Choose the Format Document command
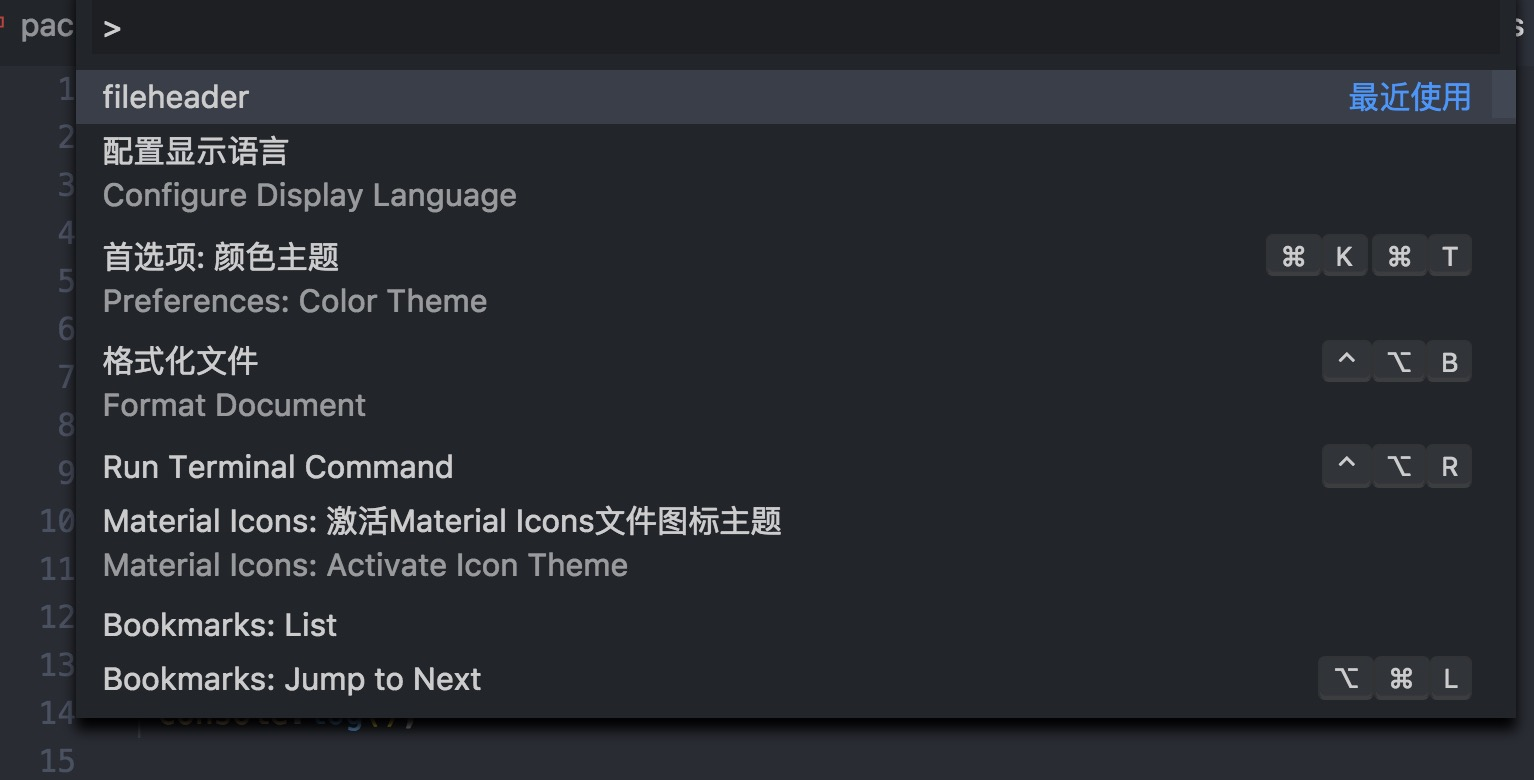The image size is (1534, 780). pyautogui.click(x=795, y=383)
